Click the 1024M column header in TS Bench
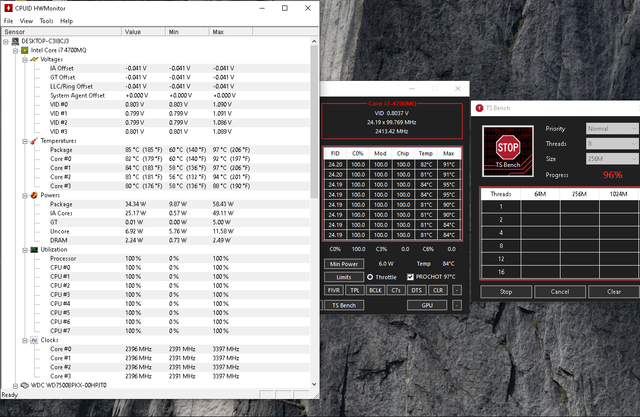This screenshot has width=640, height=417. 618,194
